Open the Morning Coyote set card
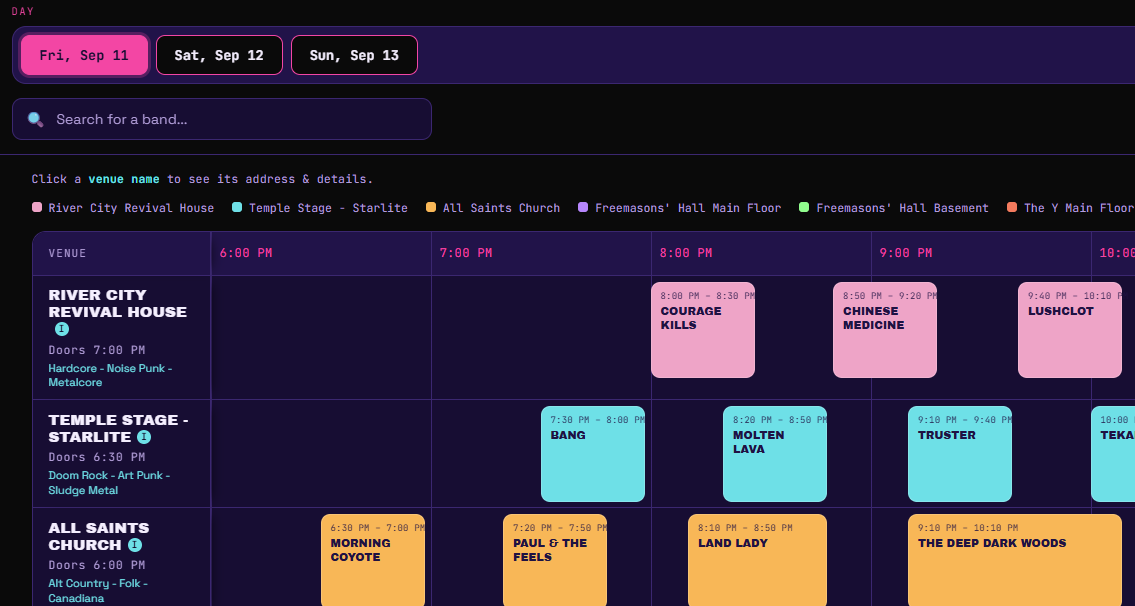Image resolution: width=1135 pixels, height=606 pixels. pyautogui.click(x=373, y=560)
